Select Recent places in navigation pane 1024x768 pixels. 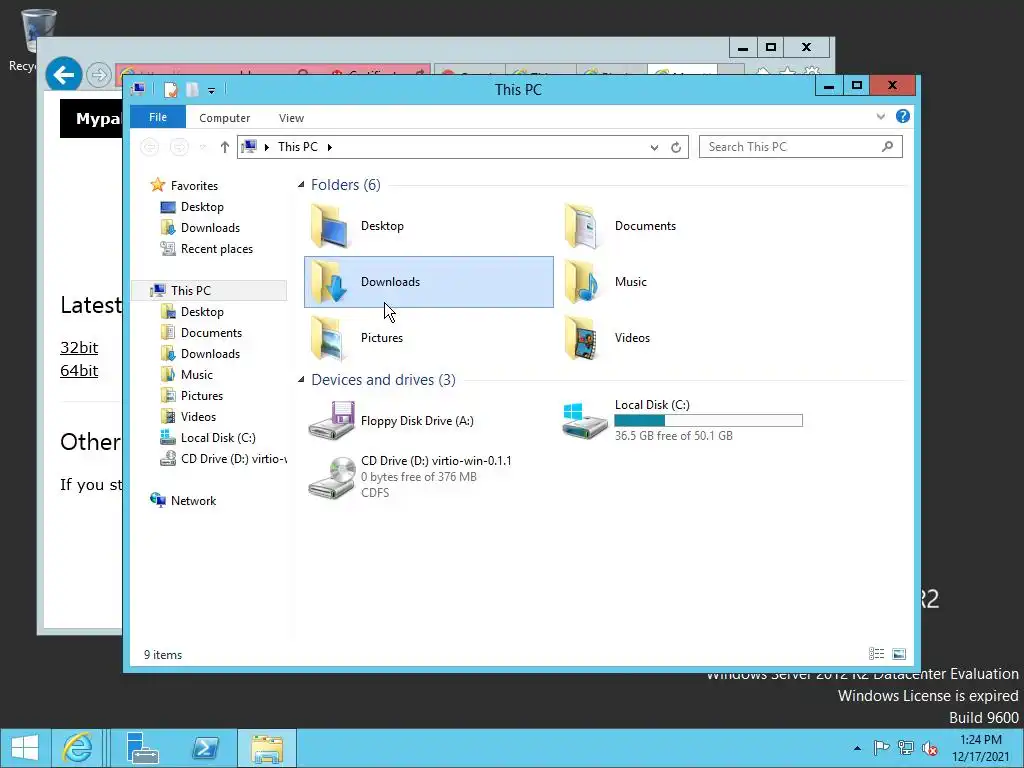216,249
